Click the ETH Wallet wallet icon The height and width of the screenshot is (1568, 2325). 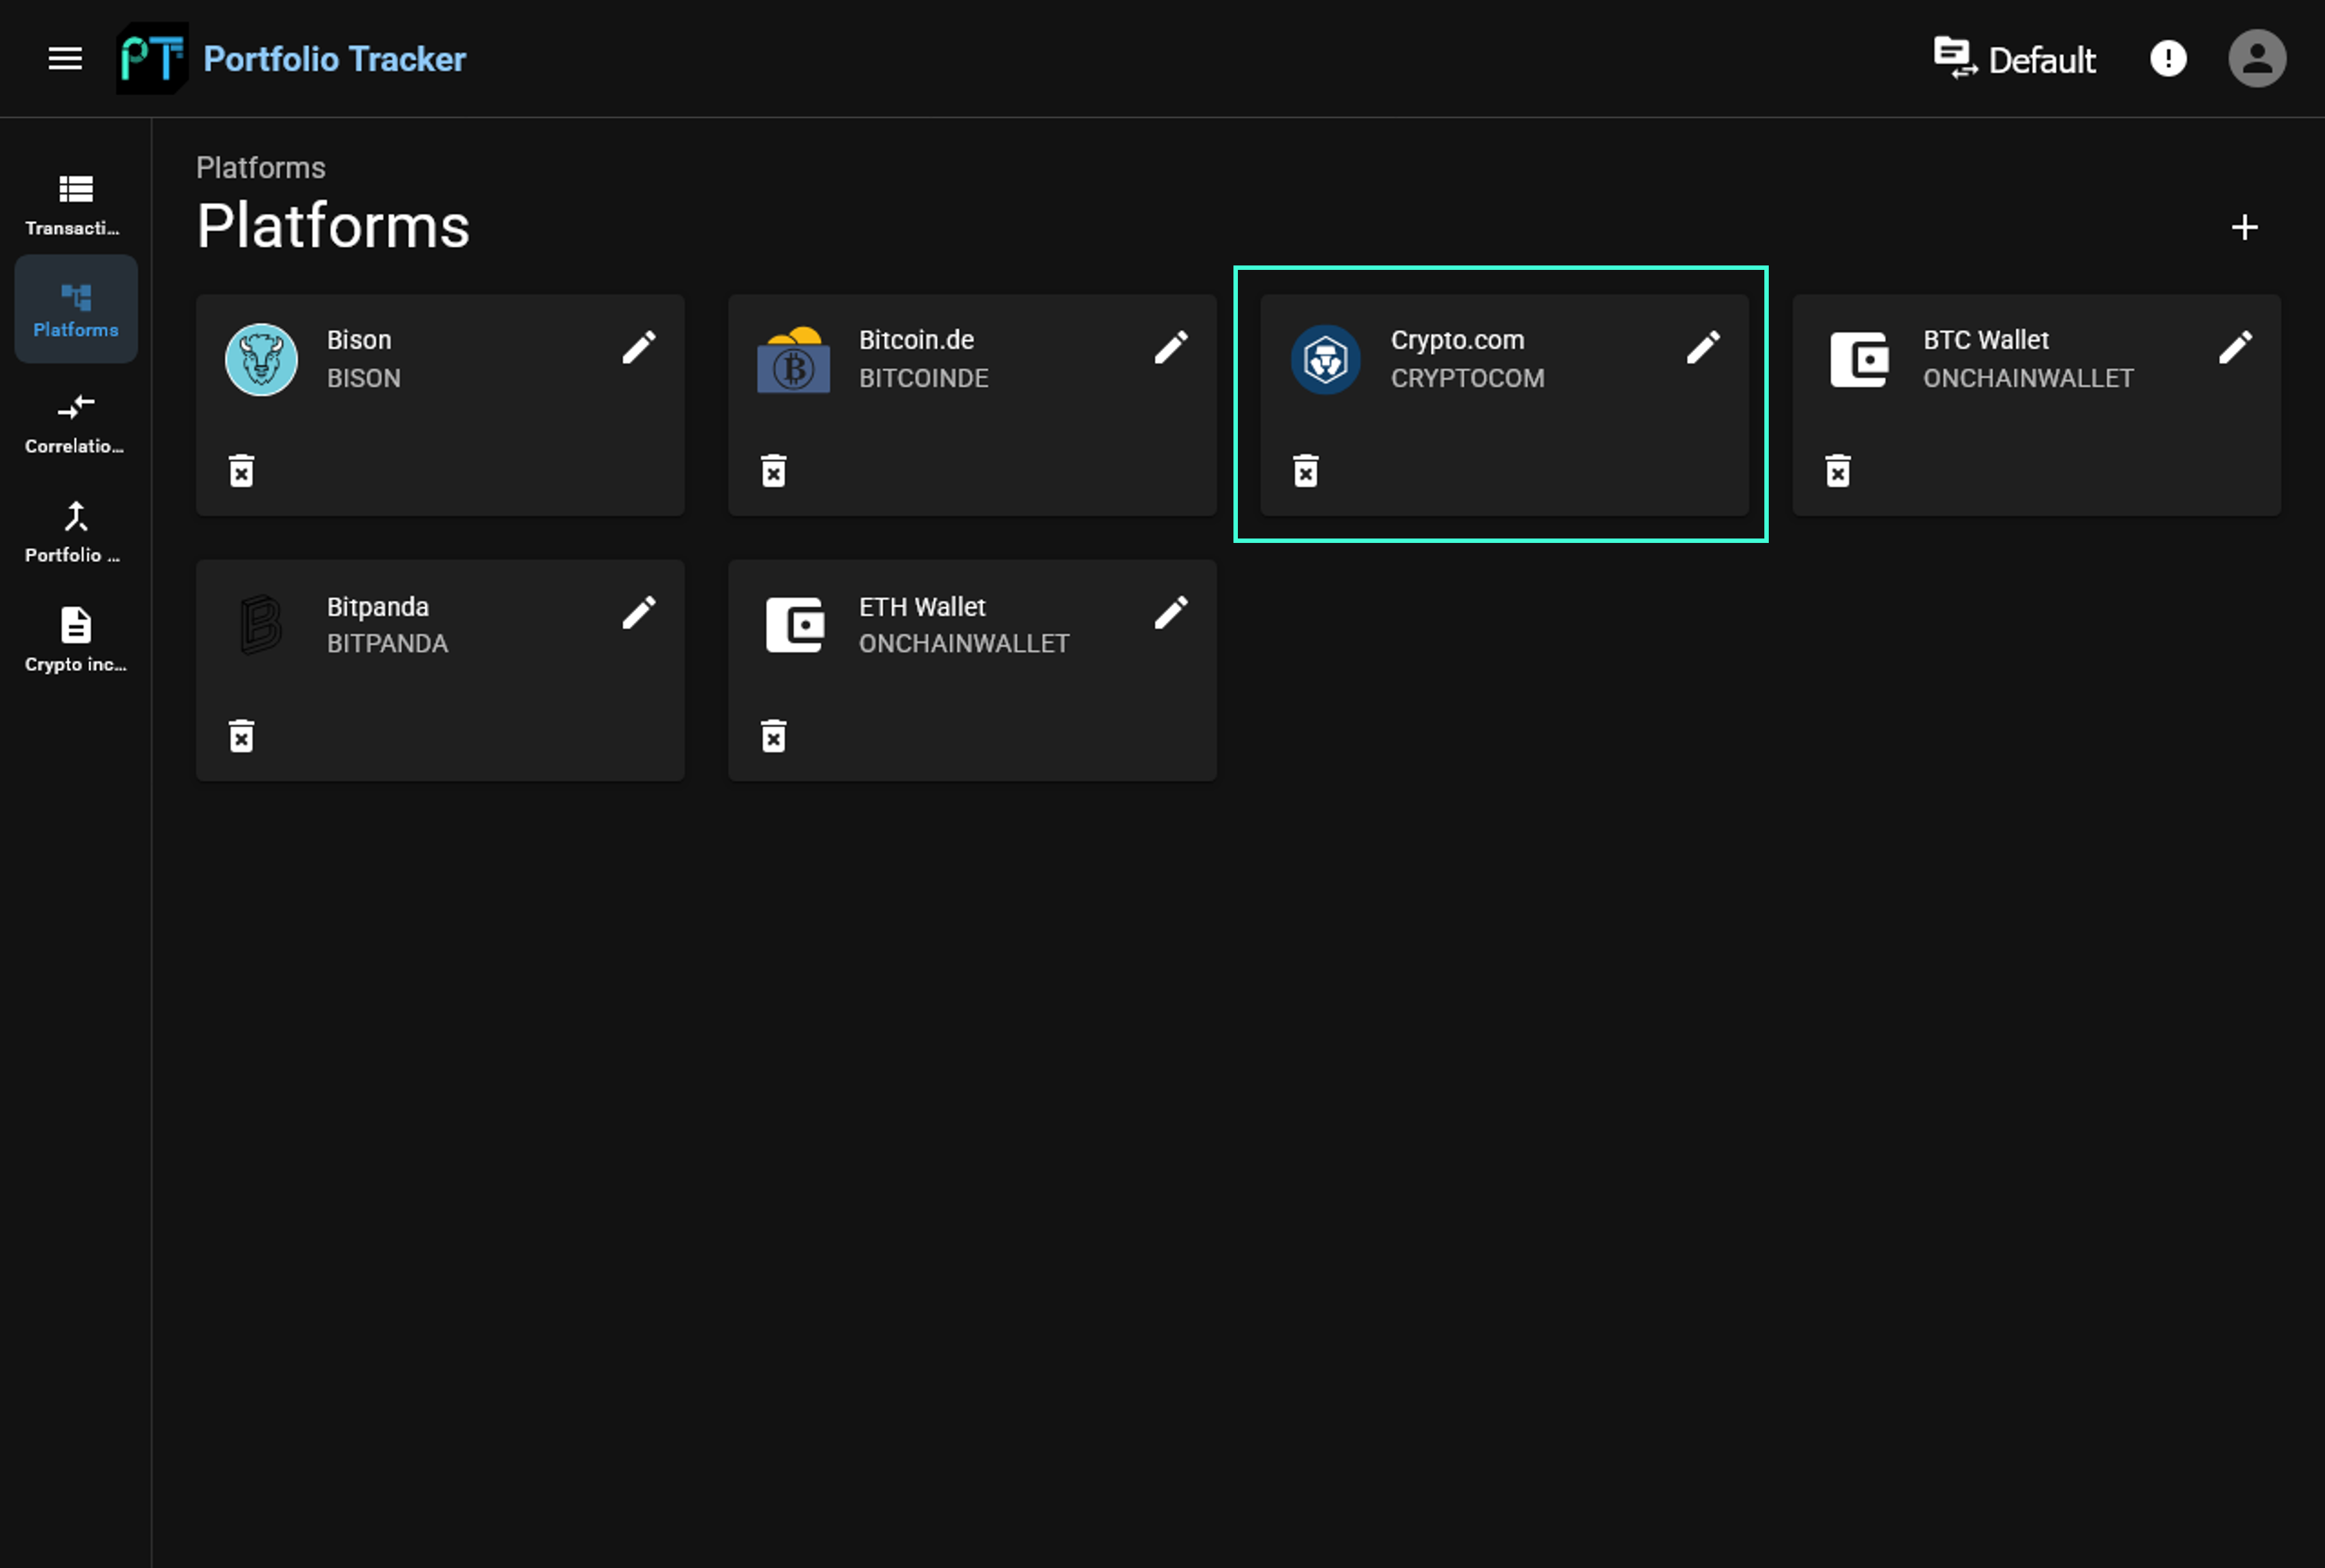click(x=795, y=625)
